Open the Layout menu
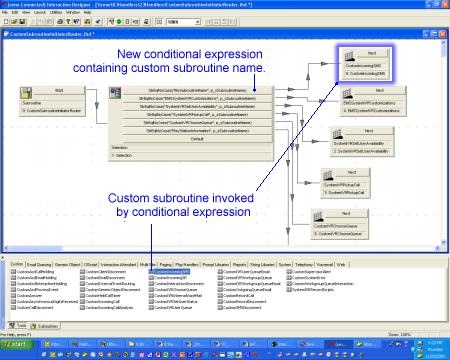 (40, 12)
